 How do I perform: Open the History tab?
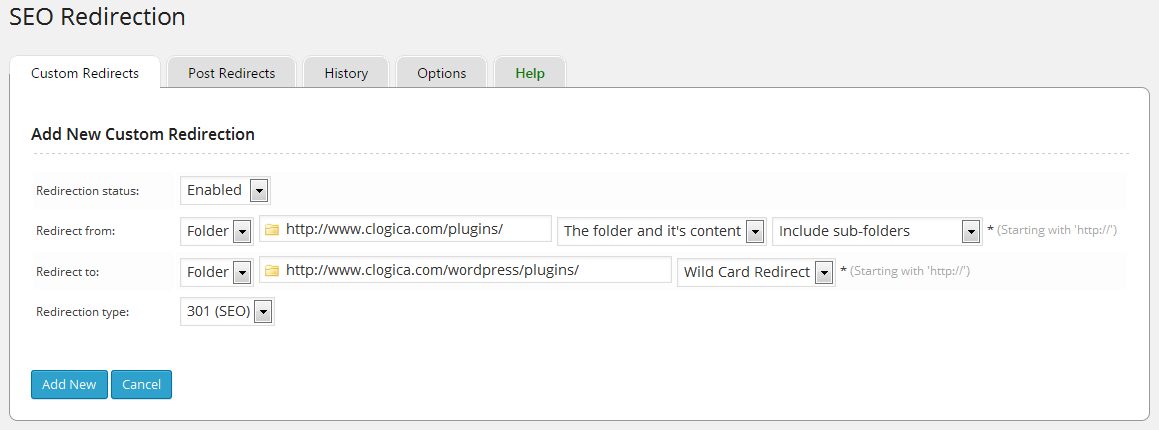pyautogui.click(x=346, y=73)
